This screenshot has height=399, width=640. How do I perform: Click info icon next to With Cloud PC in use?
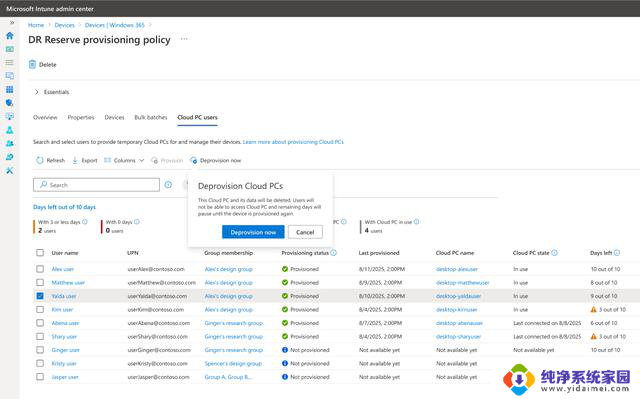point(416,222)
